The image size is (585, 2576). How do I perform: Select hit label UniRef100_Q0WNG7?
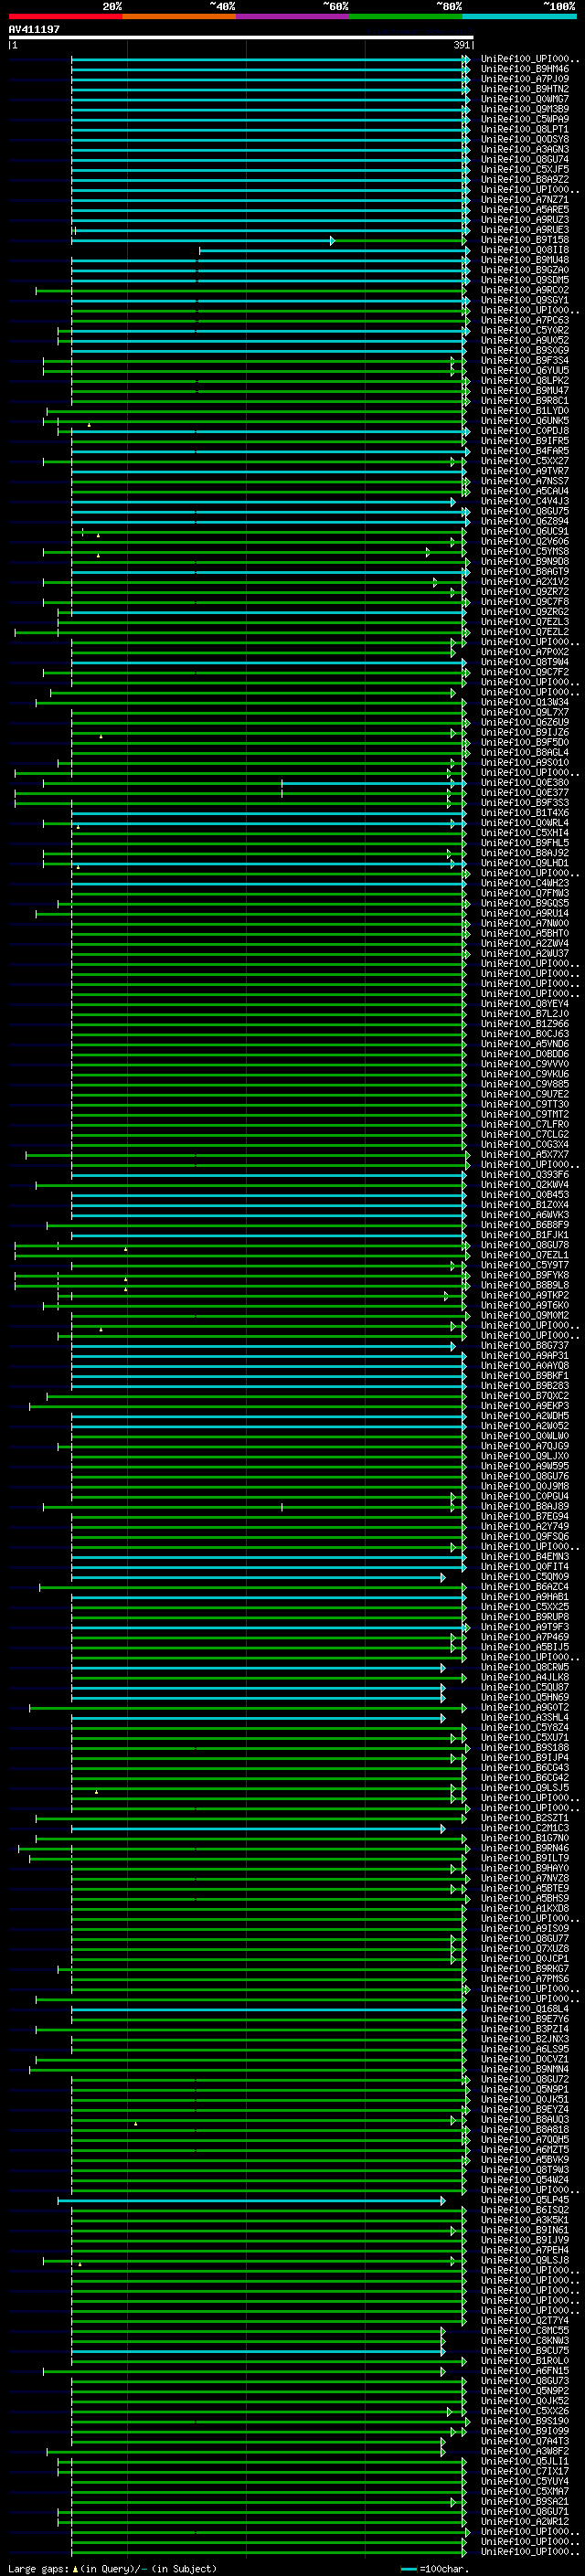525,100
